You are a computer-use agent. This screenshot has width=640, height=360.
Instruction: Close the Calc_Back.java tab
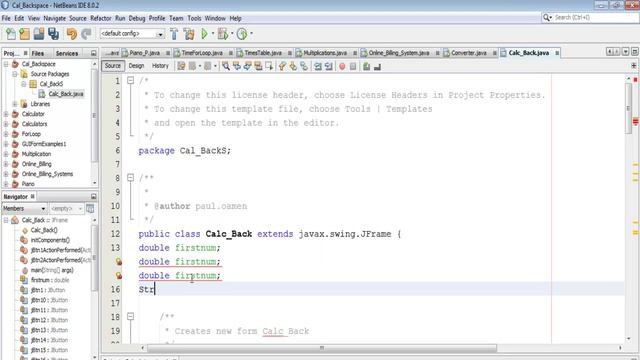click(x=557, y=53)
